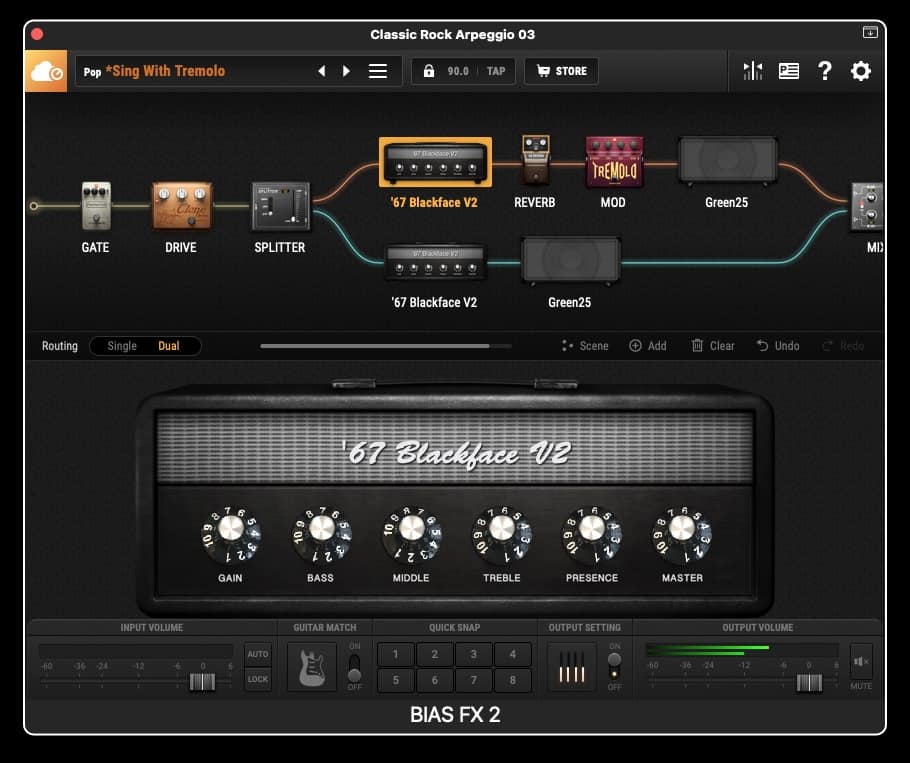This screenshot has height=763, width=910.
Task: Open the ToneCloud cloud icon
Action: 46,71
